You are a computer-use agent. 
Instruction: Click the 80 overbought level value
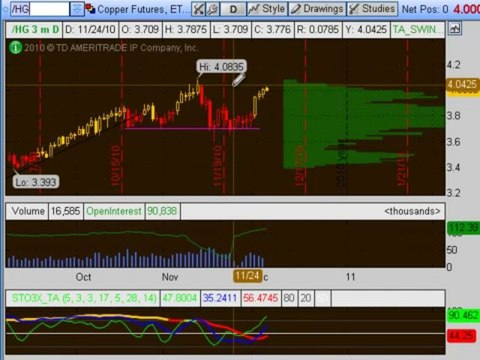tap(289, 298)
